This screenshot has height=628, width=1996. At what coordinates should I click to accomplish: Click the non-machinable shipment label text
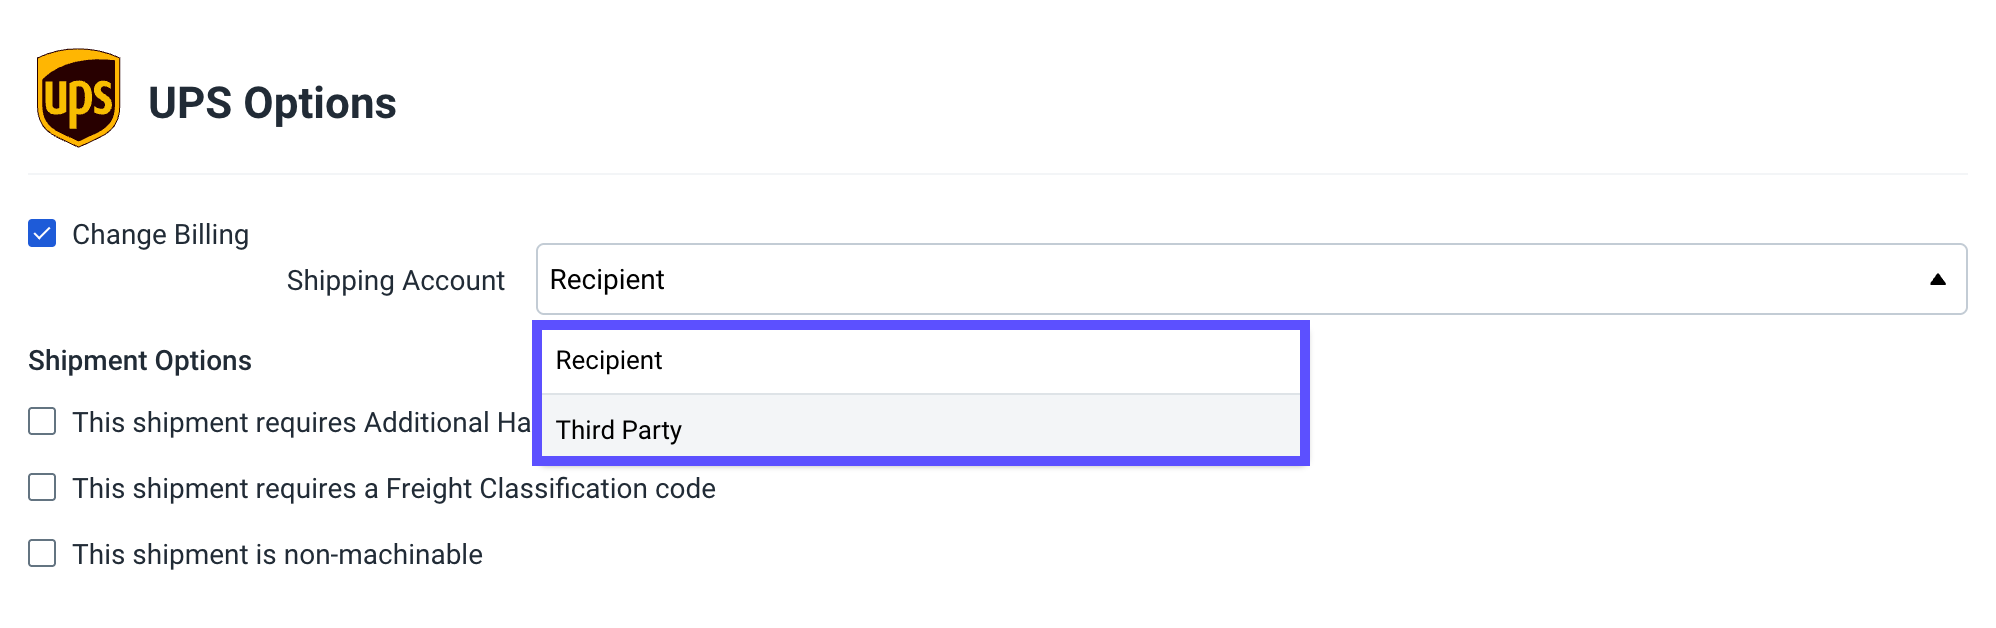277,554
